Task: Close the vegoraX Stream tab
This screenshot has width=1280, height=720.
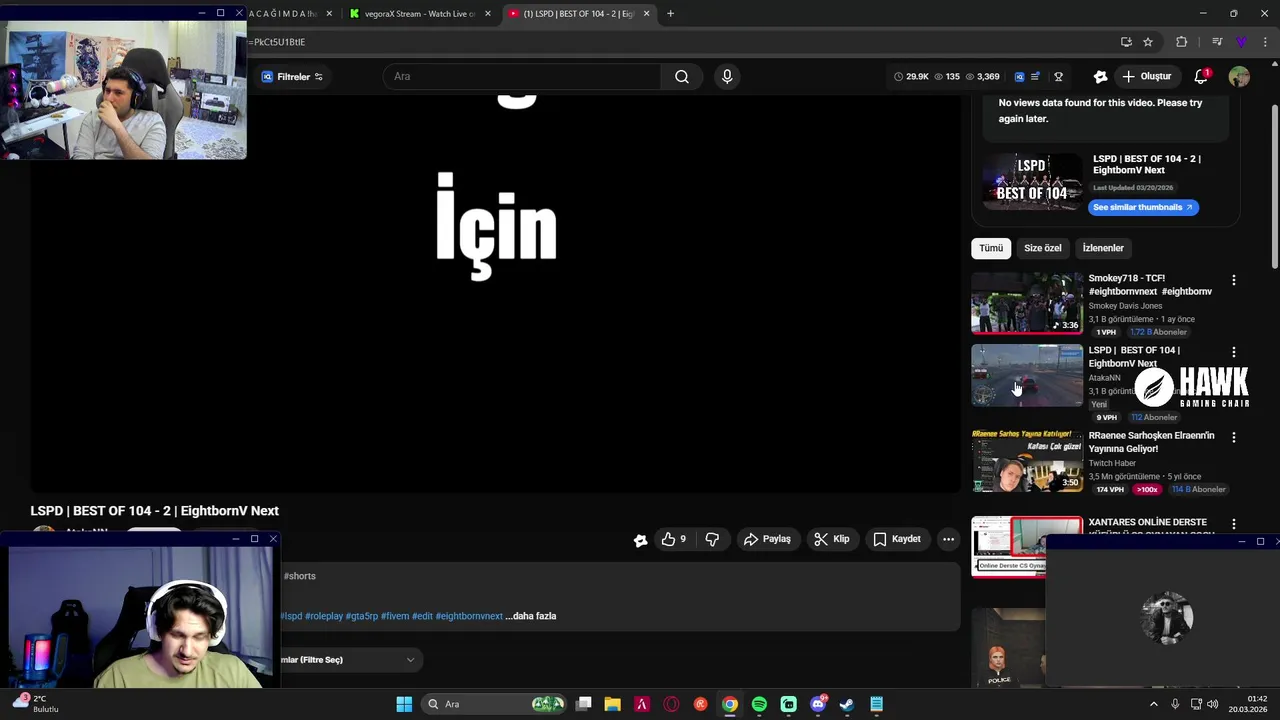Action: tap(488, 14)
